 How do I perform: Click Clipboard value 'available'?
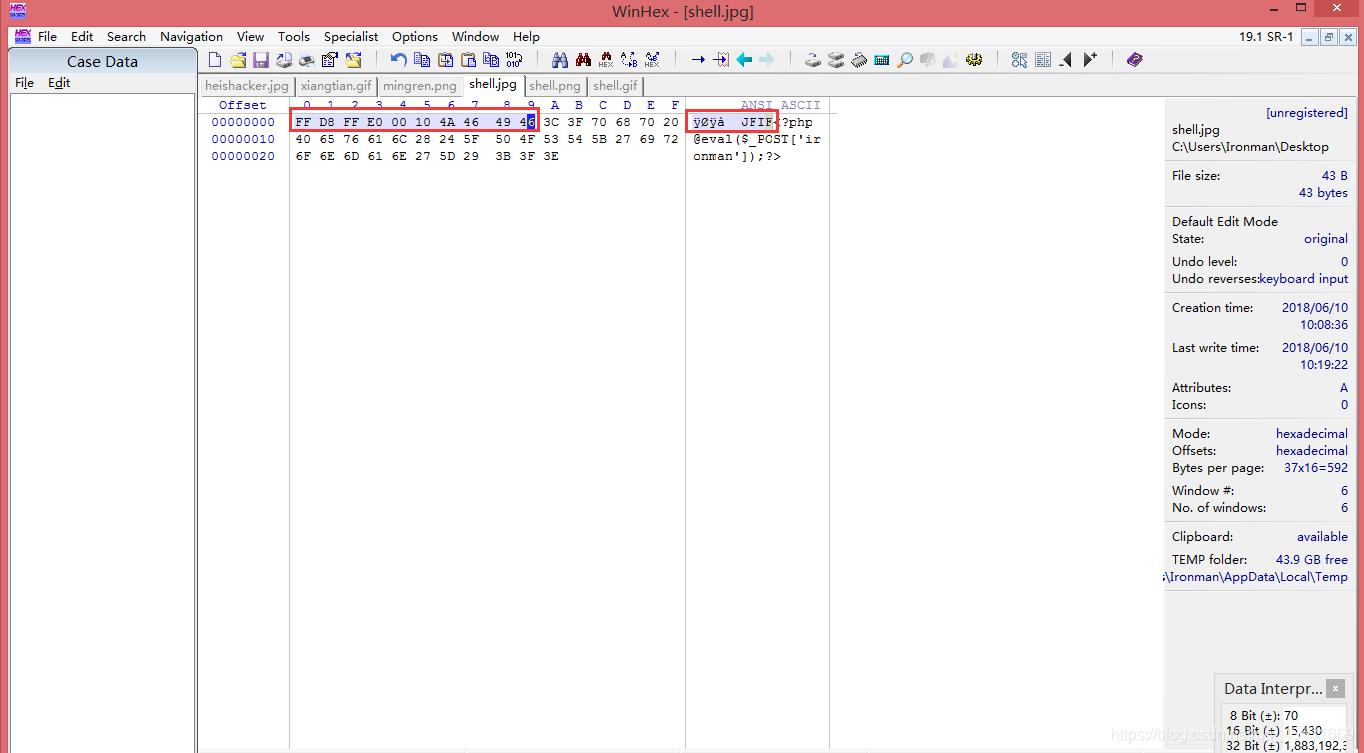click(1322, 537)
